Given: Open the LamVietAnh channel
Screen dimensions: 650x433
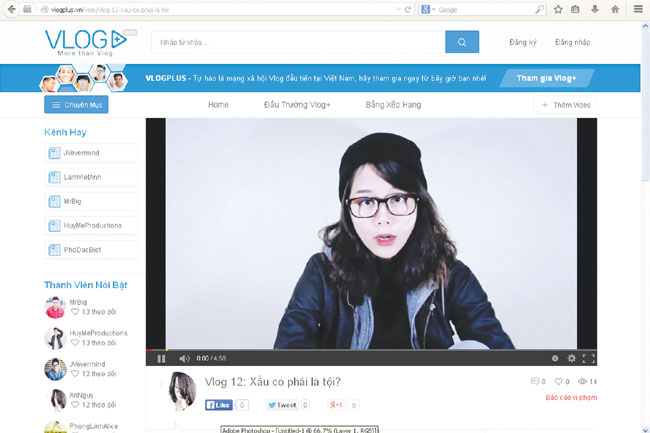Looking at the screenshot, I should tap(91, 177).
